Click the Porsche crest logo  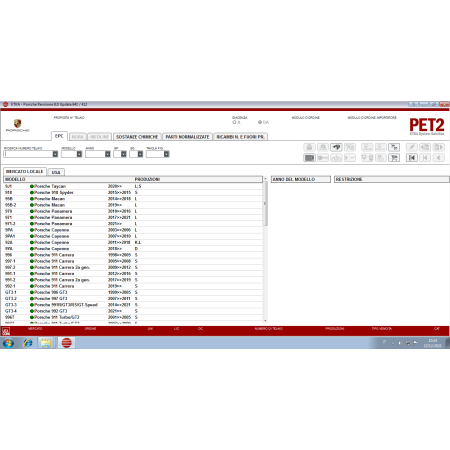(x=18, y=123)
